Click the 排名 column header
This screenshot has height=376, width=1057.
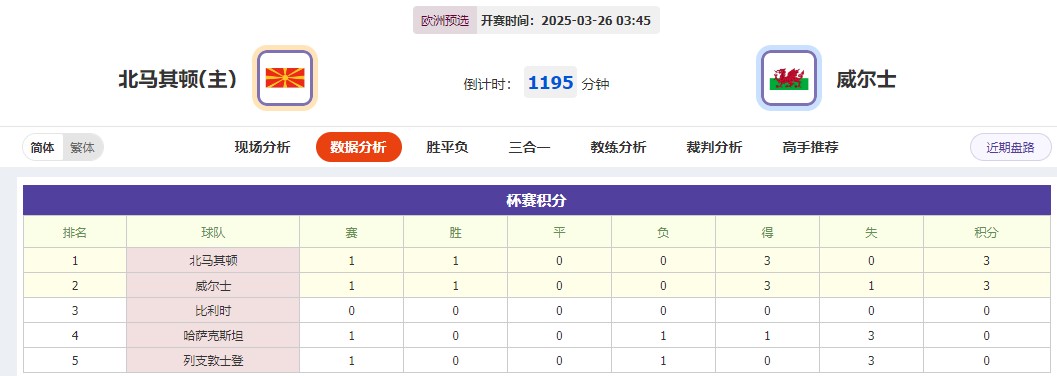(75, 232)
